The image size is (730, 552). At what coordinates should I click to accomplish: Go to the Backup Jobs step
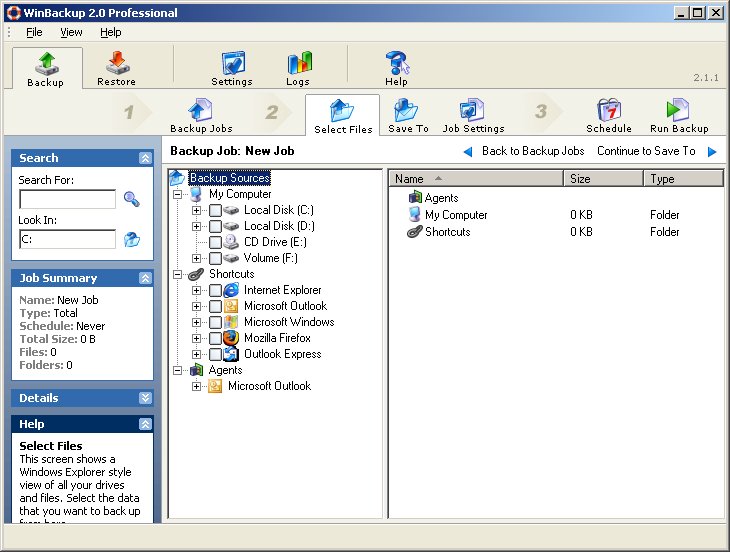click(x=200, y=110)
